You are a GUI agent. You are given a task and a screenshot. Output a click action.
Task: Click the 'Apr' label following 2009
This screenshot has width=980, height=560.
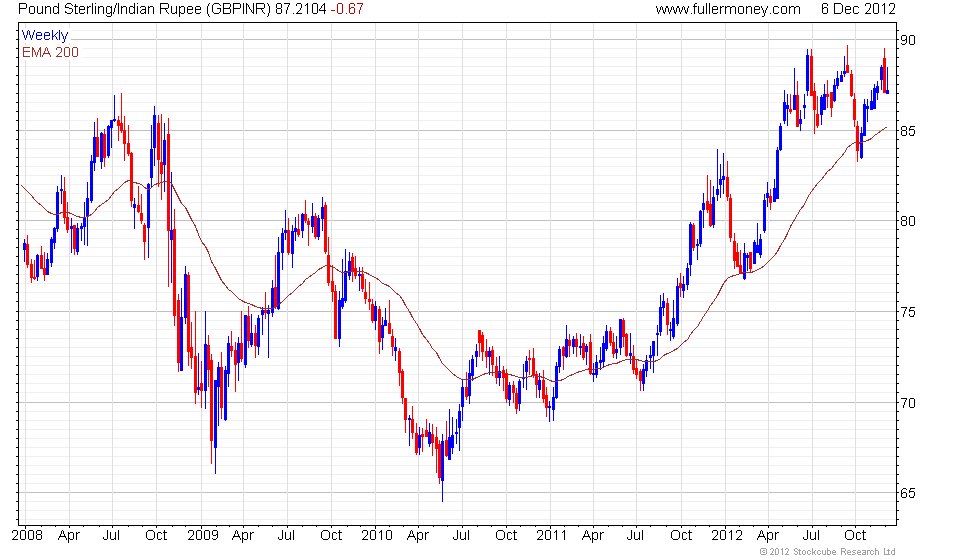click(x=243, y=536)
